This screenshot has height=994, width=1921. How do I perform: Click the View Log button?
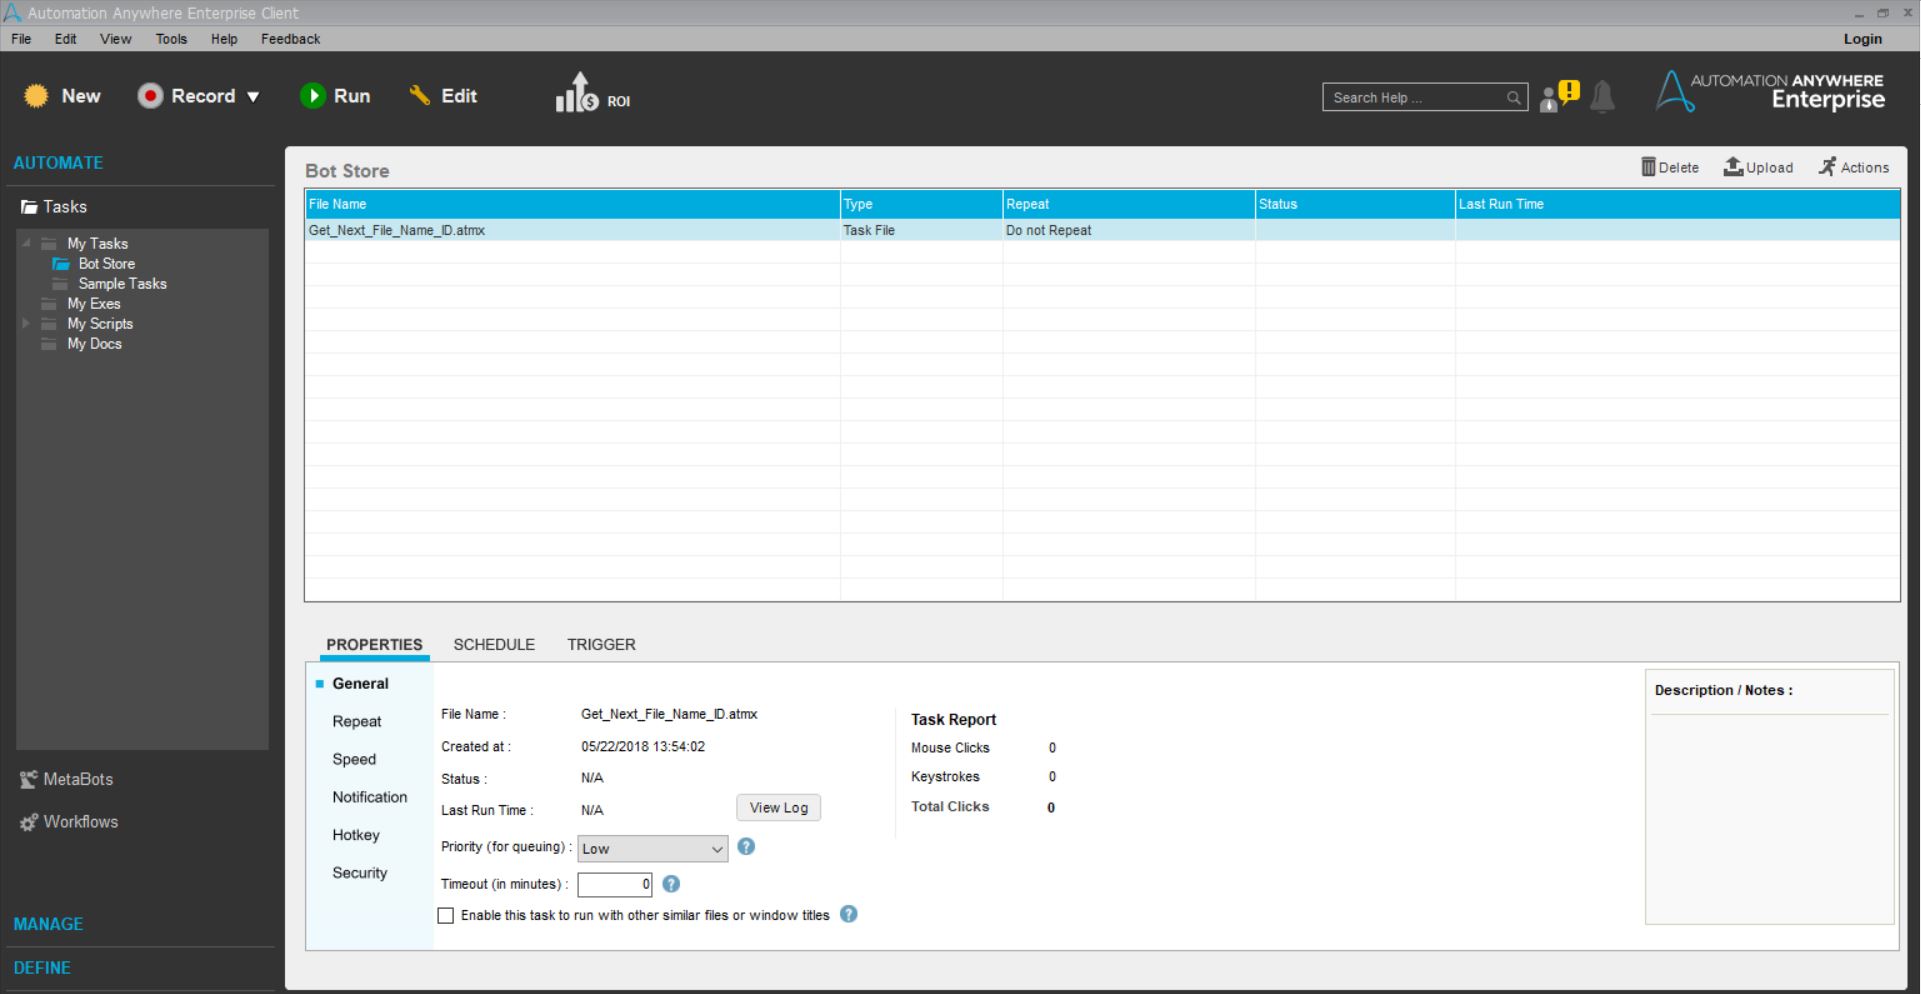tap(778, 808)
